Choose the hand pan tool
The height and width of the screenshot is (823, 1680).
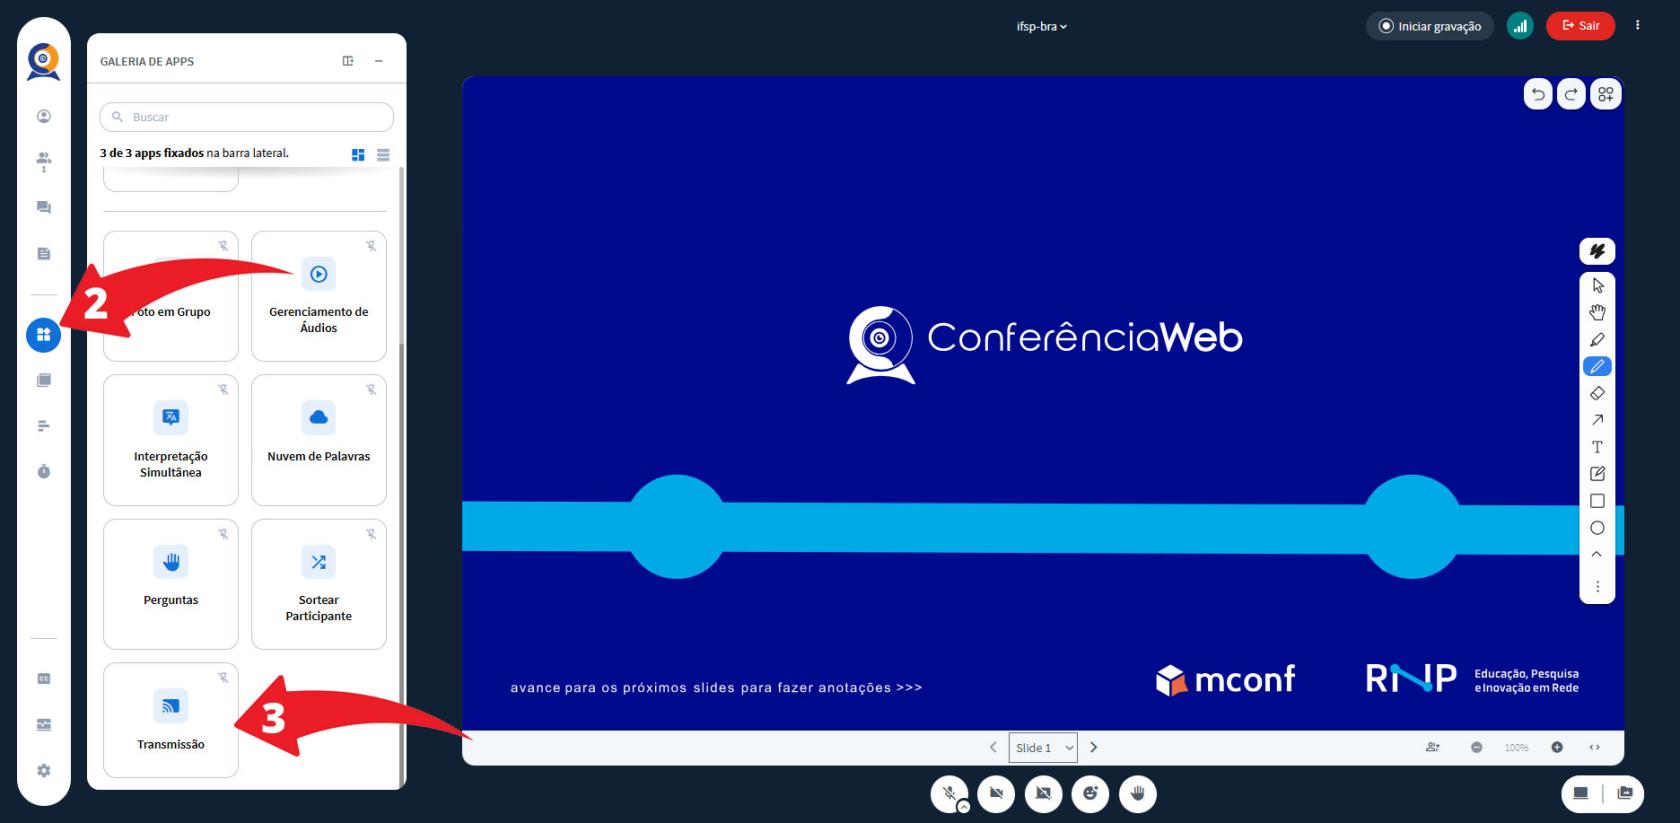(x=1597, y=312)
